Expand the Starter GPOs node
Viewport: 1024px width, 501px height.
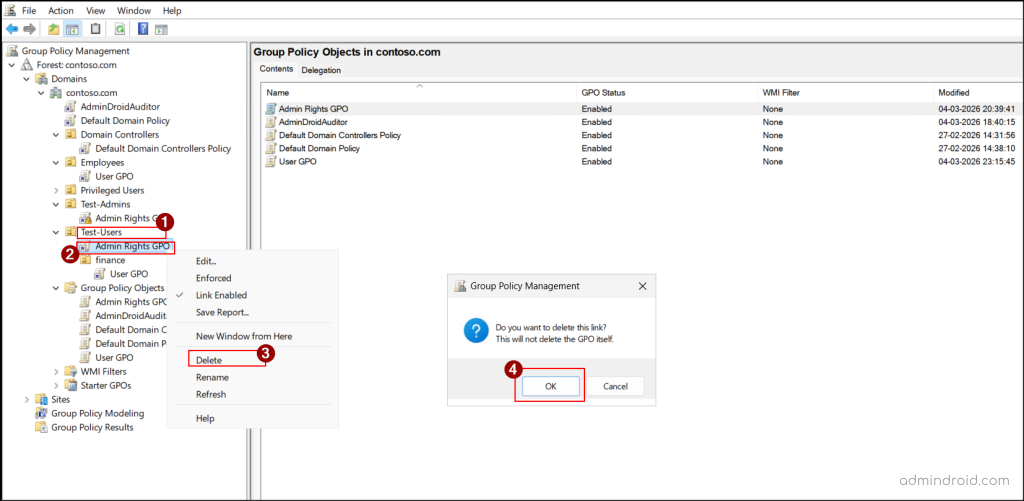coord(56,385)
